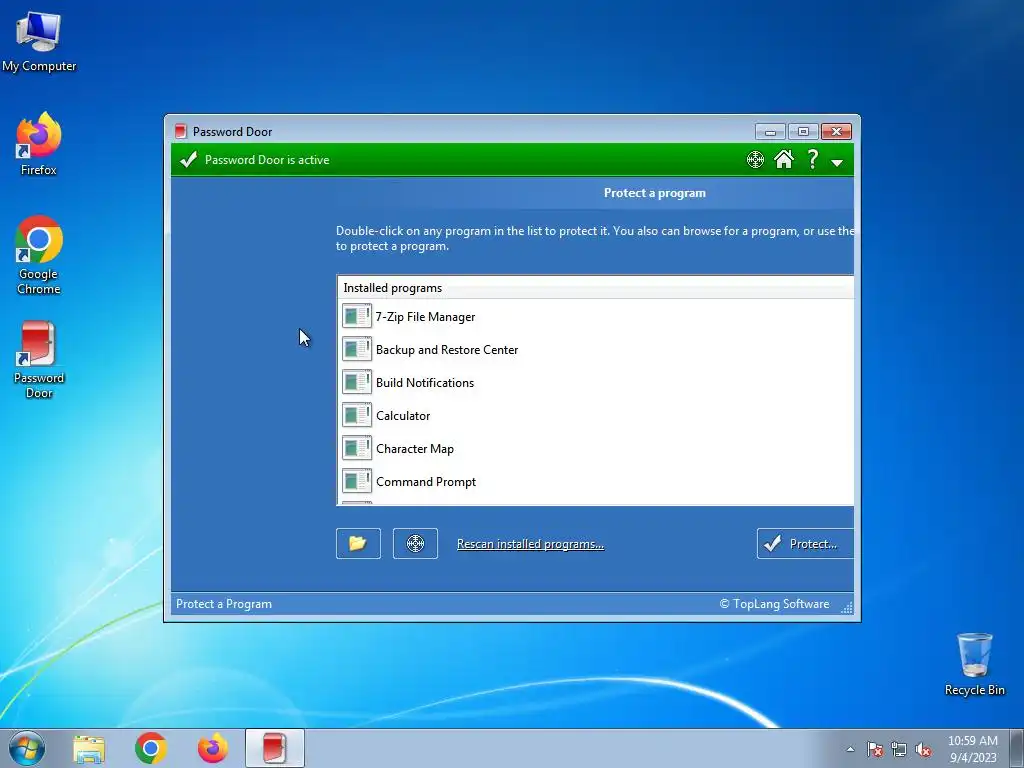Click the Password Door title bar icon
The image size is (1024, 768).
point(181,131)
